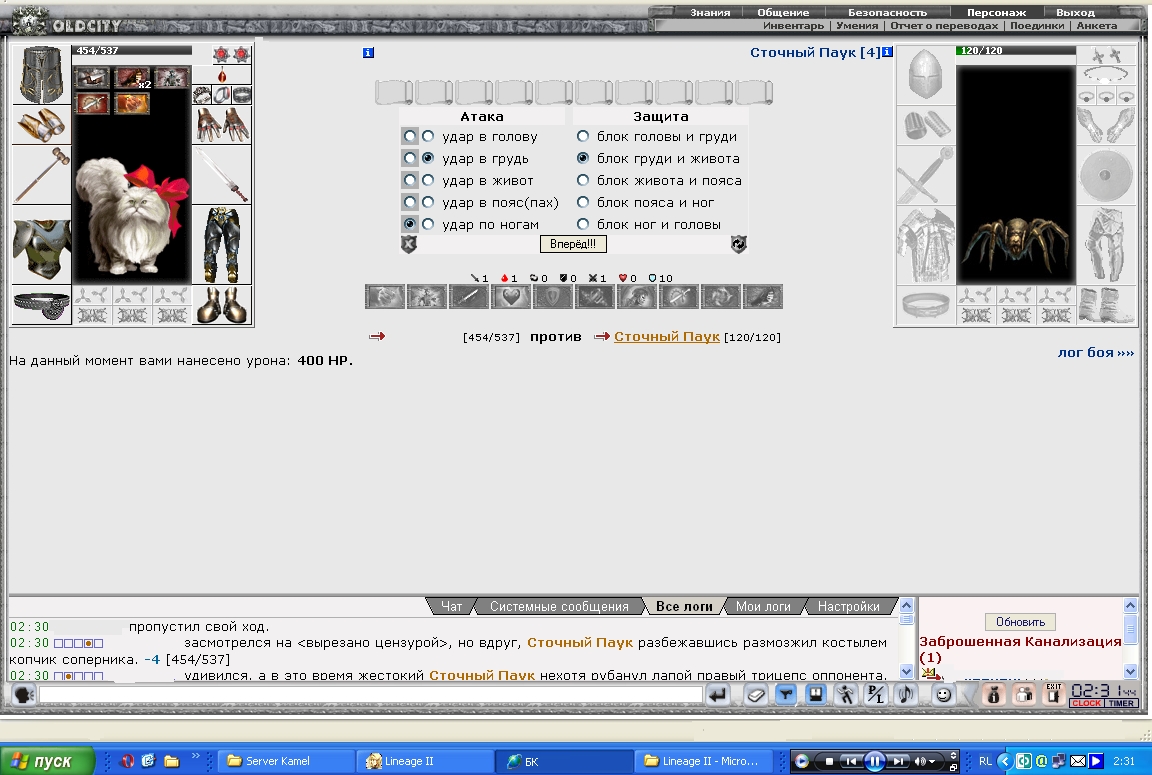Switch to the Системные сообщения tab
Viewport: 1152px width, 775px height.
coord(559,607)
